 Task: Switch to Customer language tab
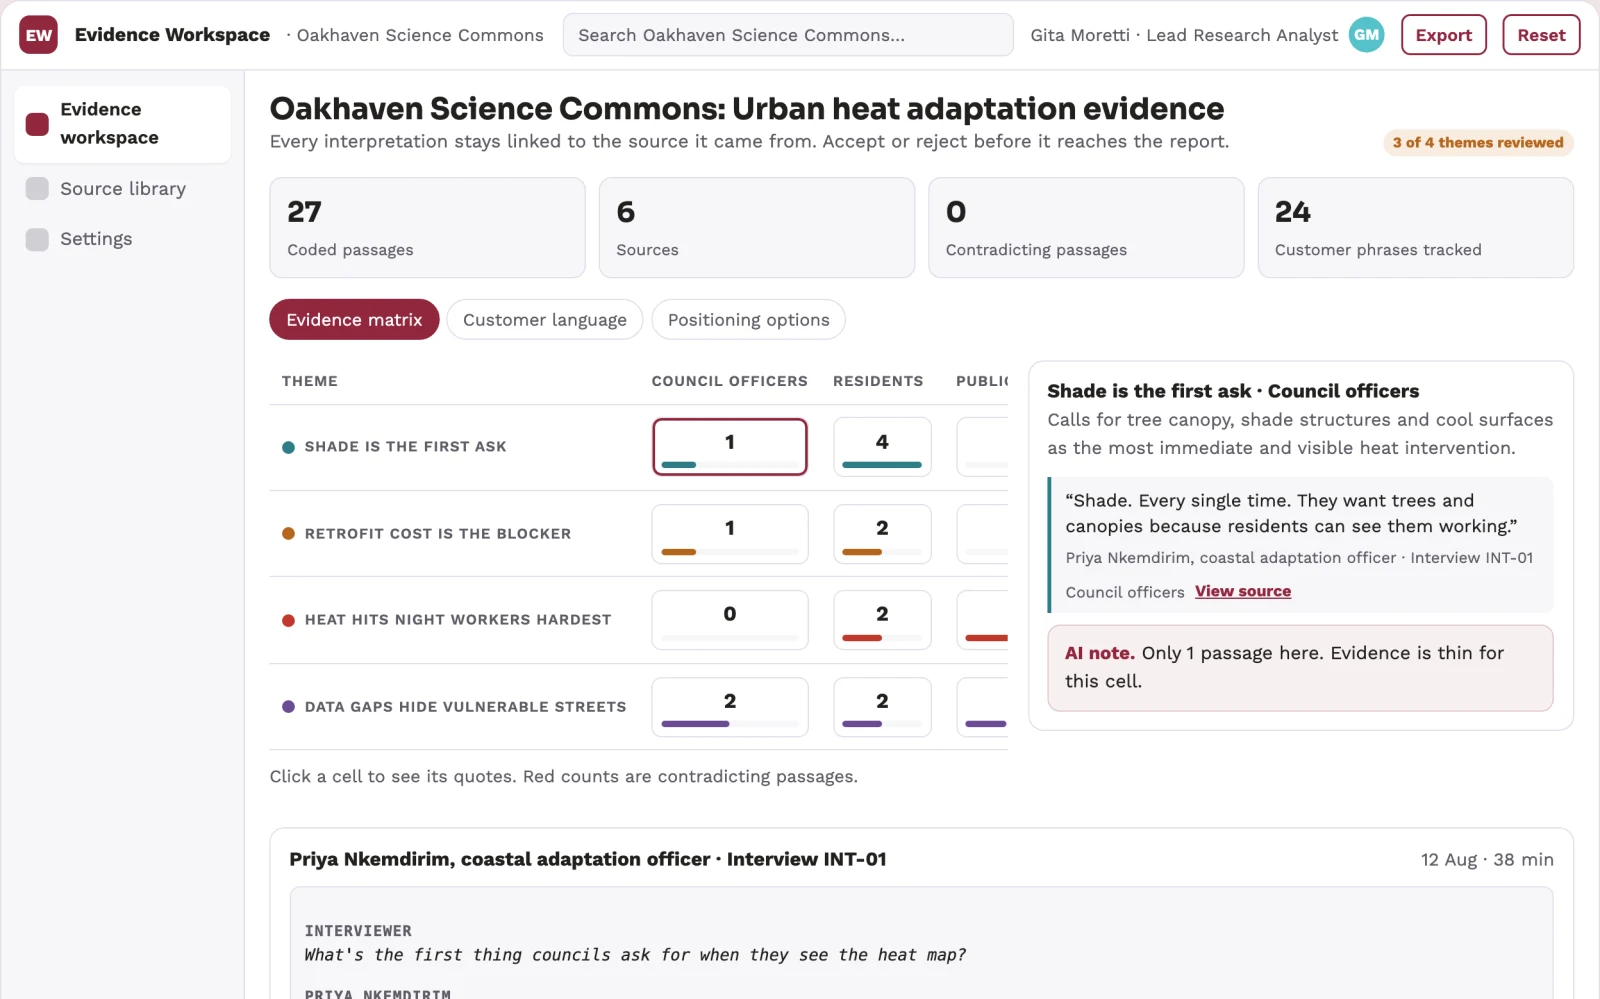[545, 320]
